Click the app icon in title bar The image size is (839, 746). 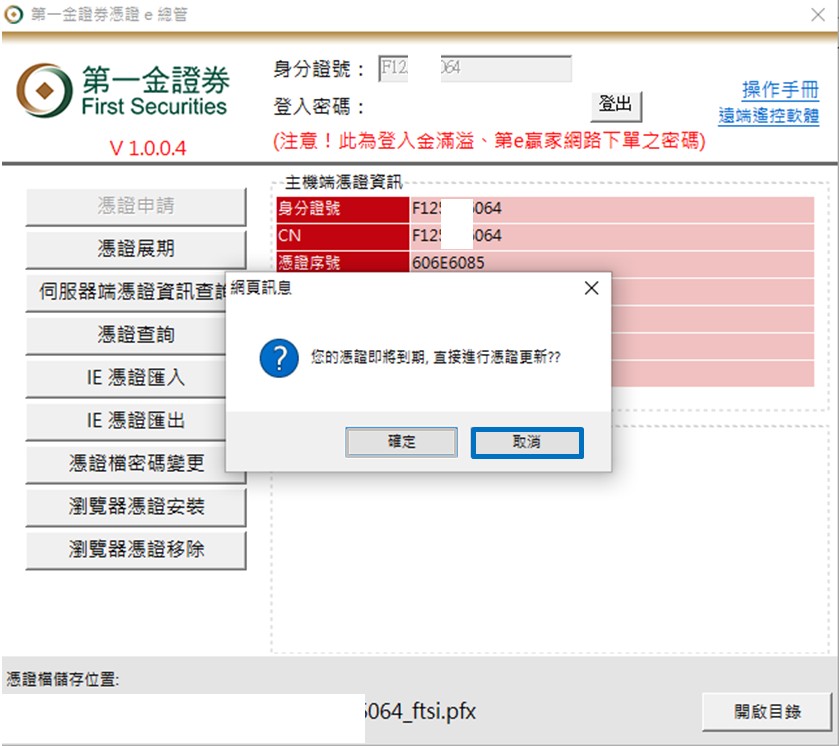point(13,15)
